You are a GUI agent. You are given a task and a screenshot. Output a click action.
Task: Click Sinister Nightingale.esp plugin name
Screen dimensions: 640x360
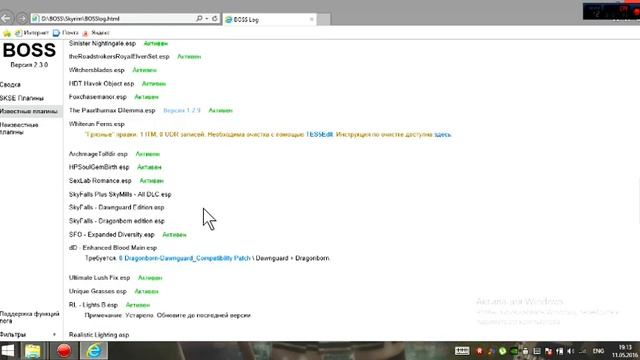102,43
